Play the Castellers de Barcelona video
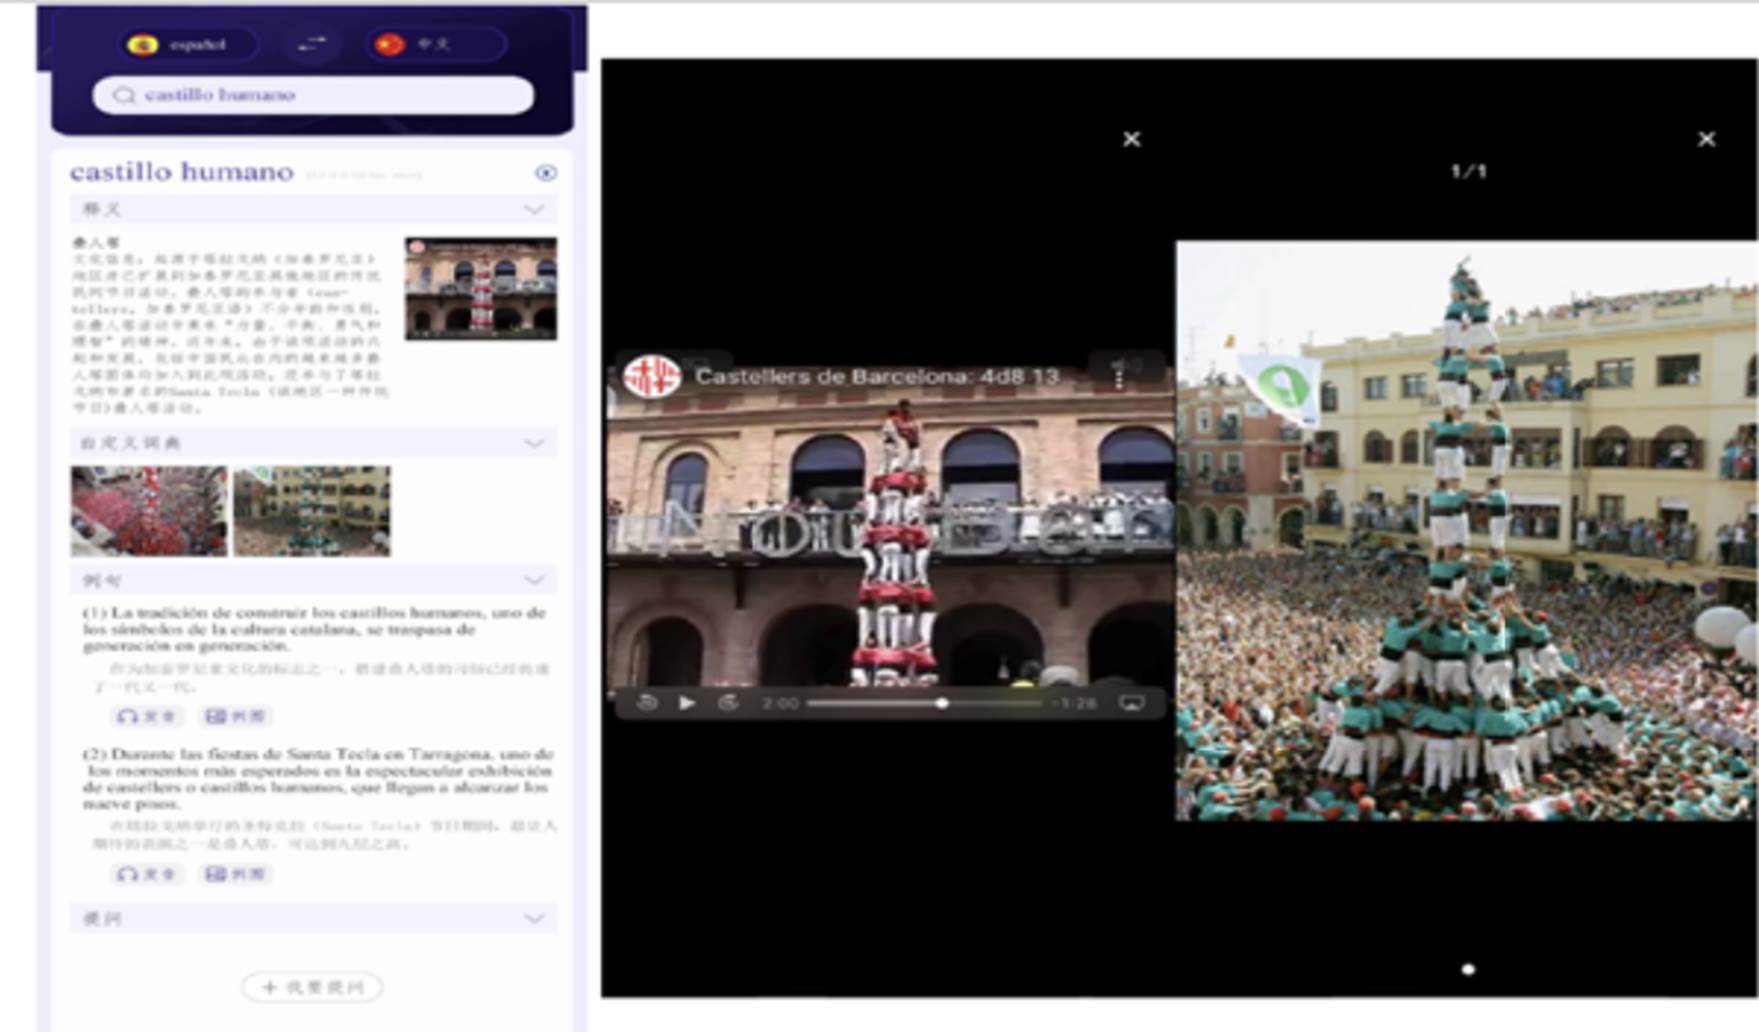Viewport: 1759px width, 1032px height. pyautogui.click(x=687, y=703)
